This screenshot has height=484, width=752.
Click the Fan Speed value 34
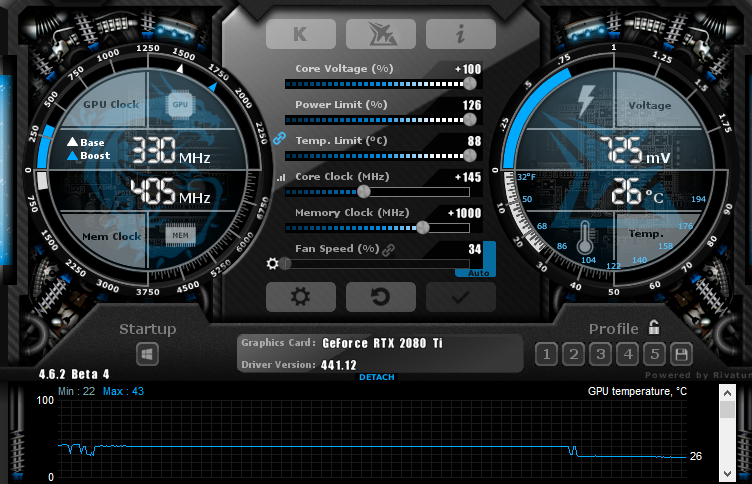coord(475,249)
